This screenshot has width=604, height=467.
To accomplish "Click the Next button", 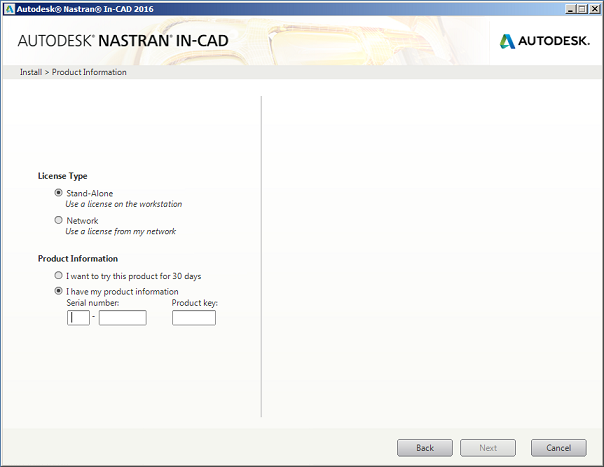I will [x=488, y=448].
